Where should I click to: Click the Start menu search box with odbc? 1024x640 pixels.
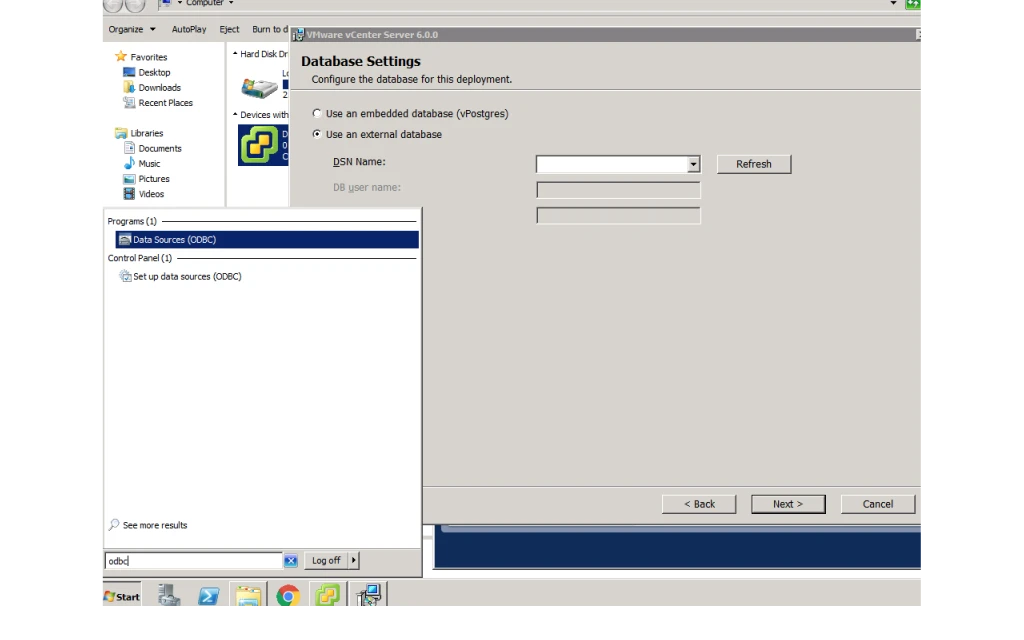[193, 560]
